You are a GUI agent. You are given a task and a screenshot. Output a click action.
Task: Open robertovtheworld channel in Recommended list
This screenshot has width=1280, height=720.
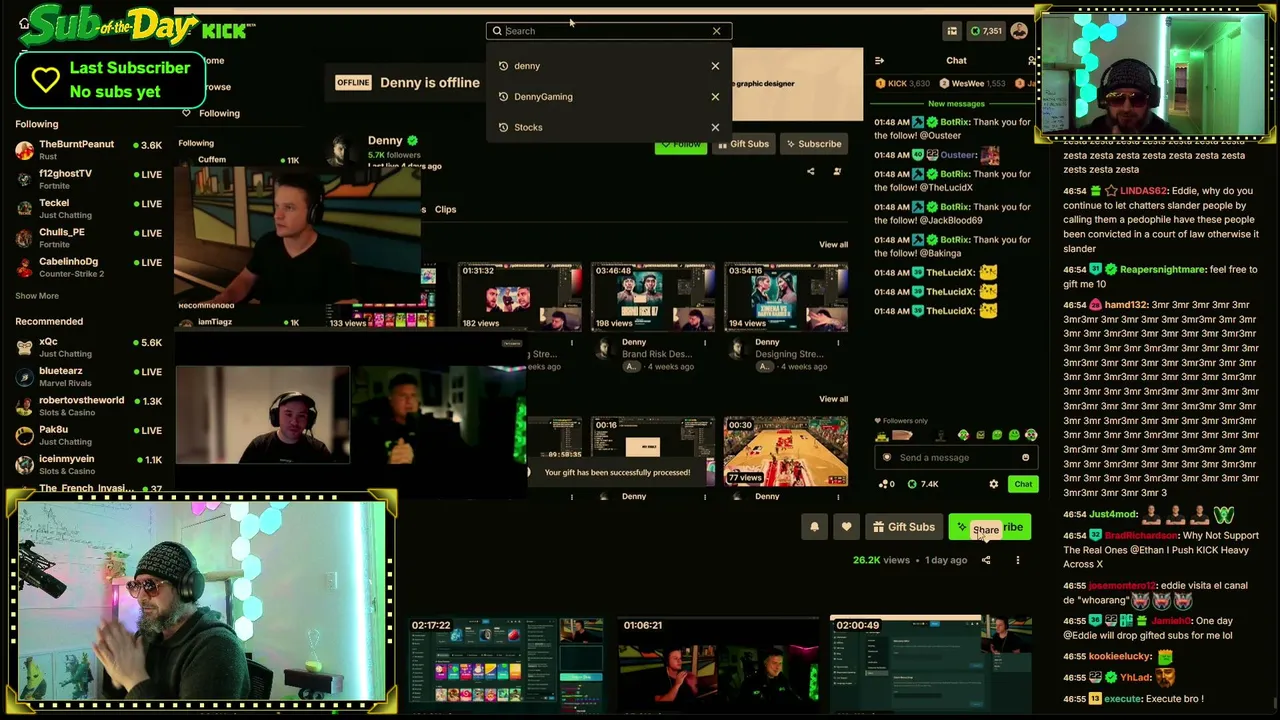click(x=88, y=406)
